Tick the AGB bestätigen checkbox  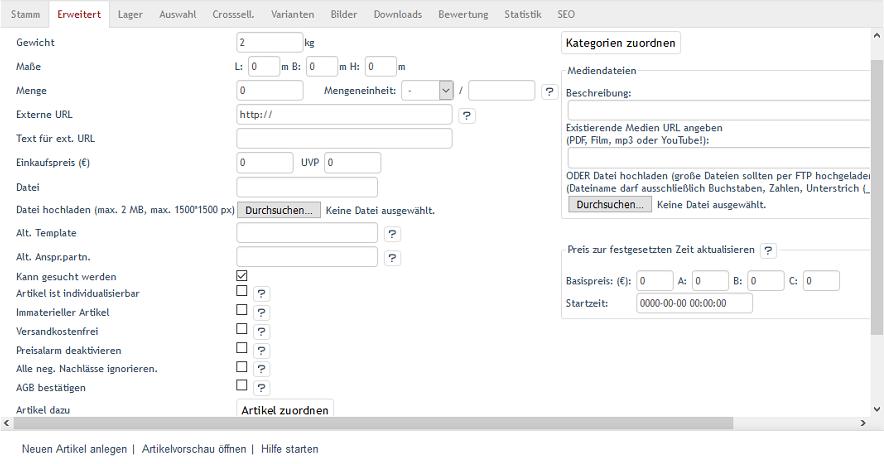pyautogui.click(x=241, y=385)
